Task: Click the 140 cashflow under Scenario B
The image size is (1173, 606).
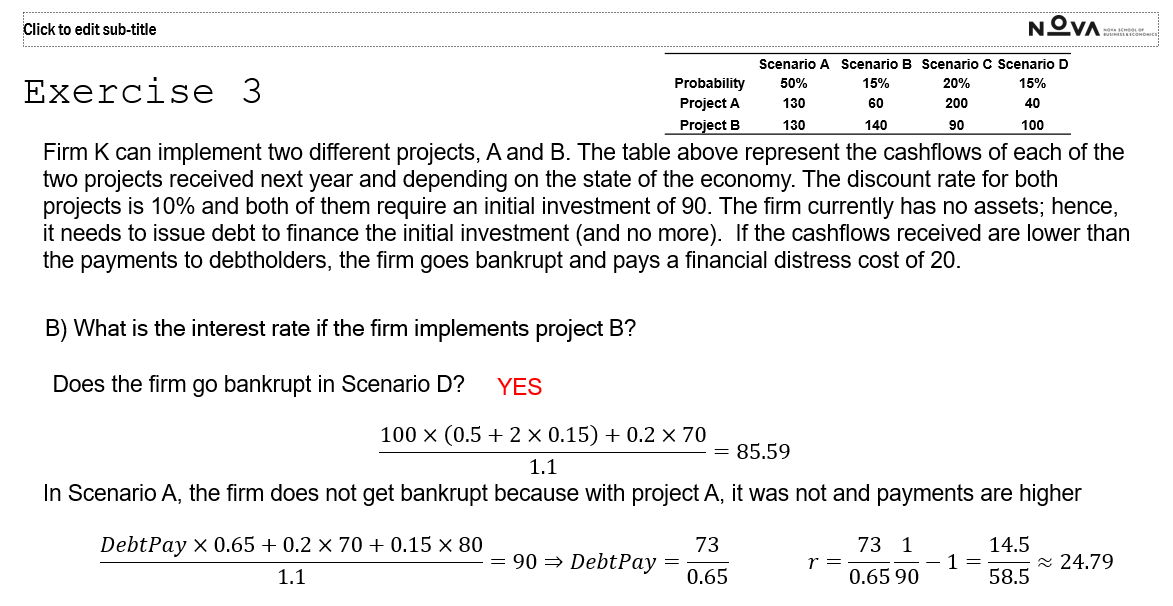Action: (876, 125)
